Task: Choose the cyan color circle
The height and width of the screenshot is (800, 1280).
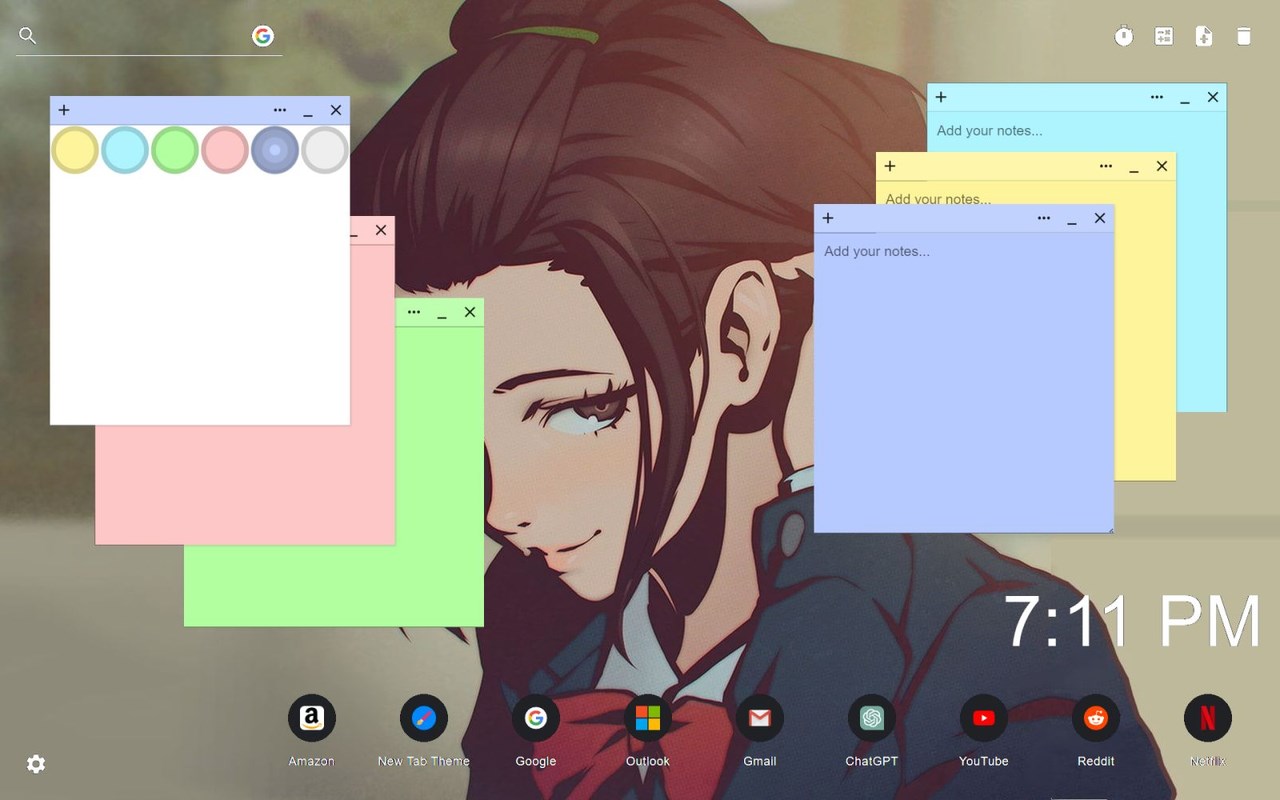Action: pos(125,150)
